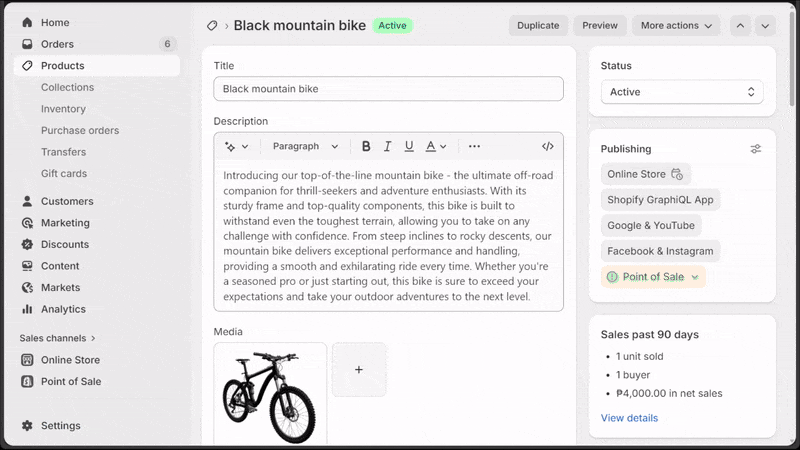Click the Orders inbox icon
This screenshot has width=800, height=450.
click(27, 44)
